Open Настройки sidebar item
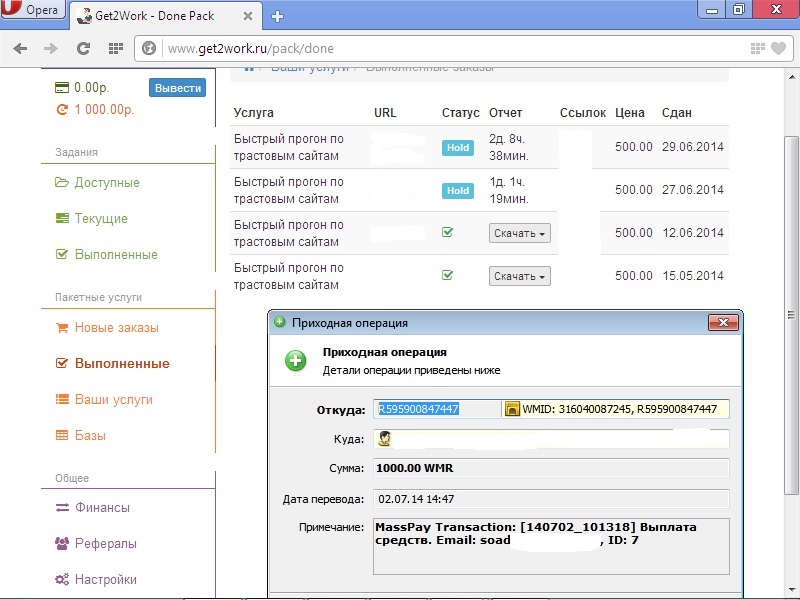The height and width of the screenshot is (600, 800). 106,580
